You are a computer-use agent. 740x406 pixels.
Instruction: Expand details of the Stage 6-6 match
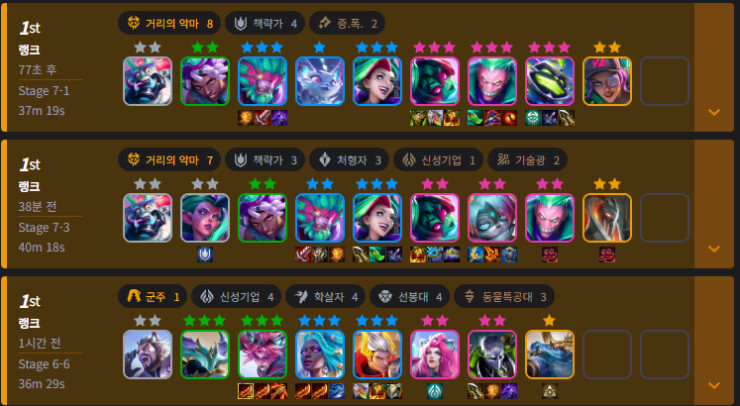(x=714, y=385)
